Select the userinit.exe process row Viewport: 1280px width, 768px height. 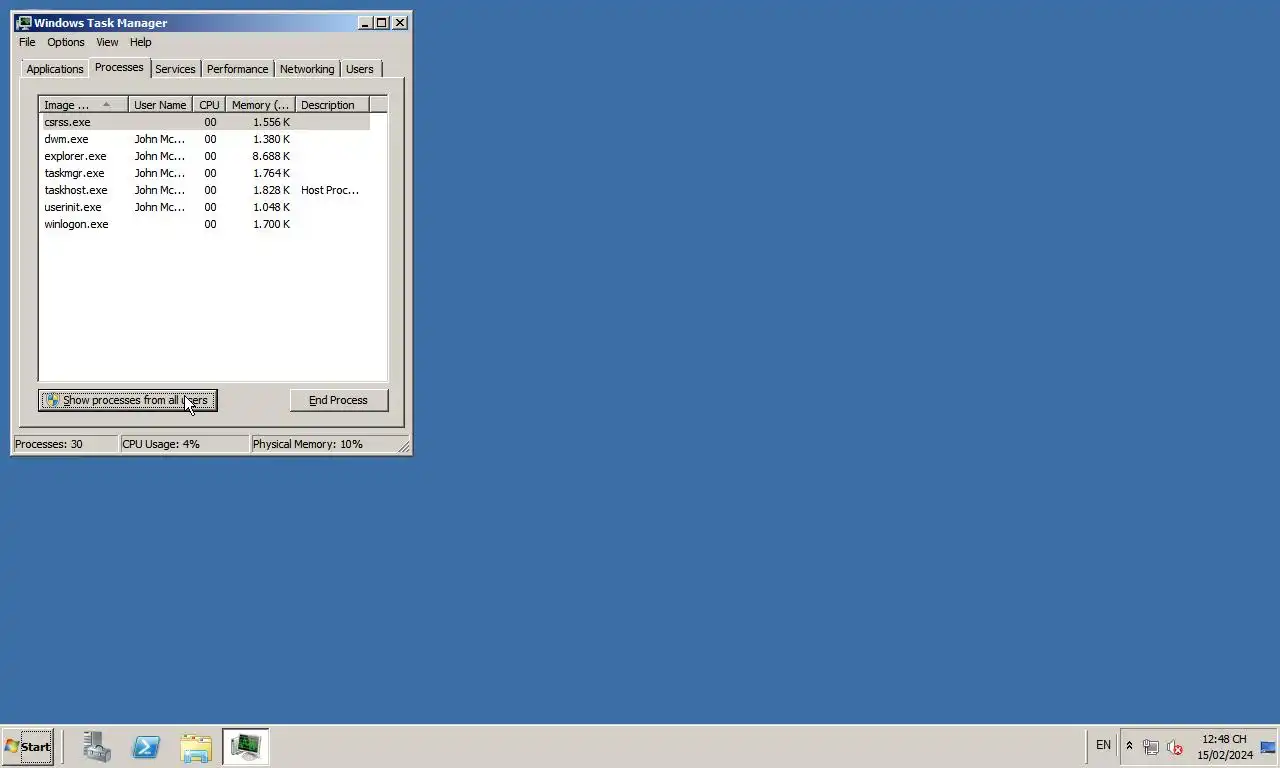pyautogui.click(x=204, y=207)
